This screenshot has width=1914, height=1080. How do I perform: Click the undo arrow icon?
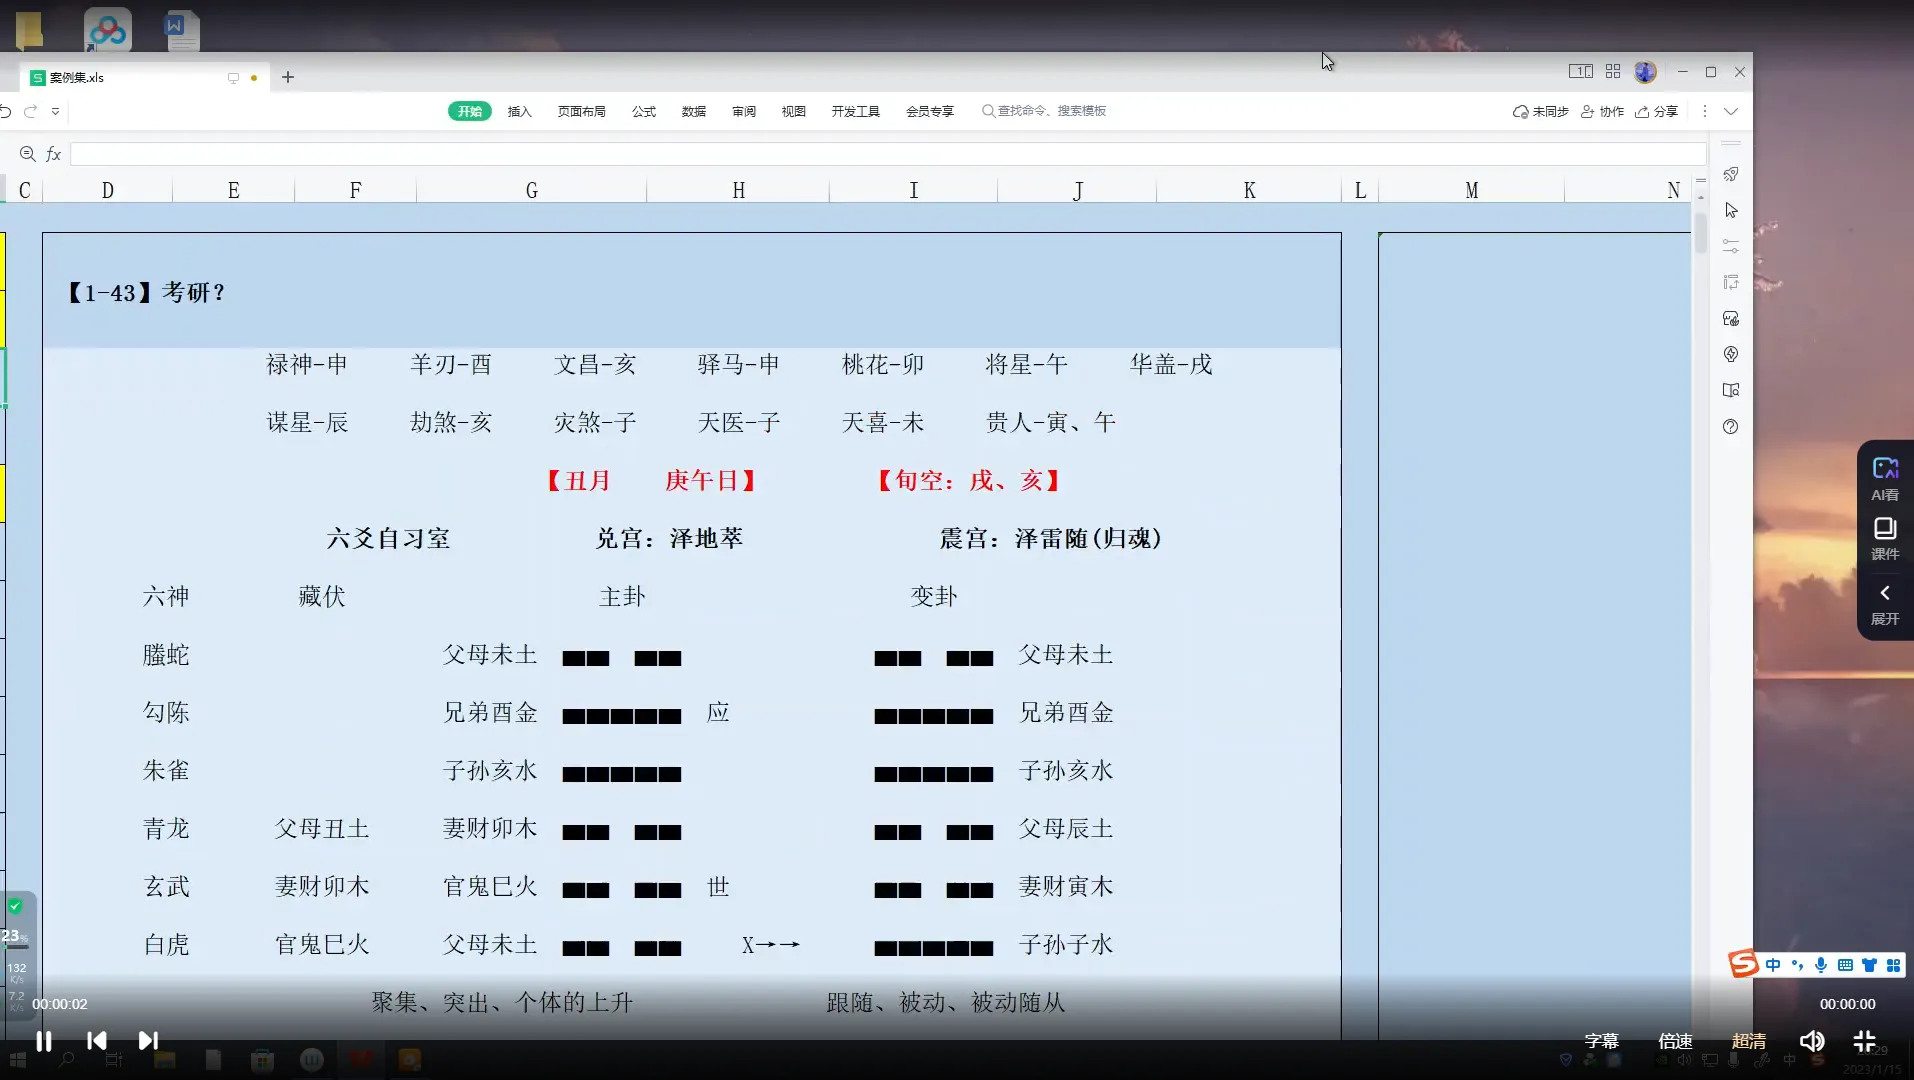[5, 111]
